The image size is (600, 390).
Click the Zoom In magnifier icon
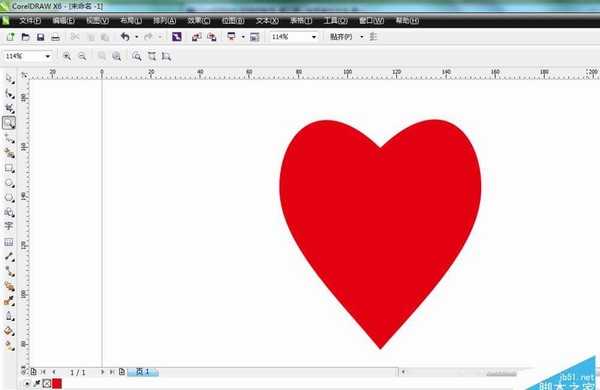(67, 56)
